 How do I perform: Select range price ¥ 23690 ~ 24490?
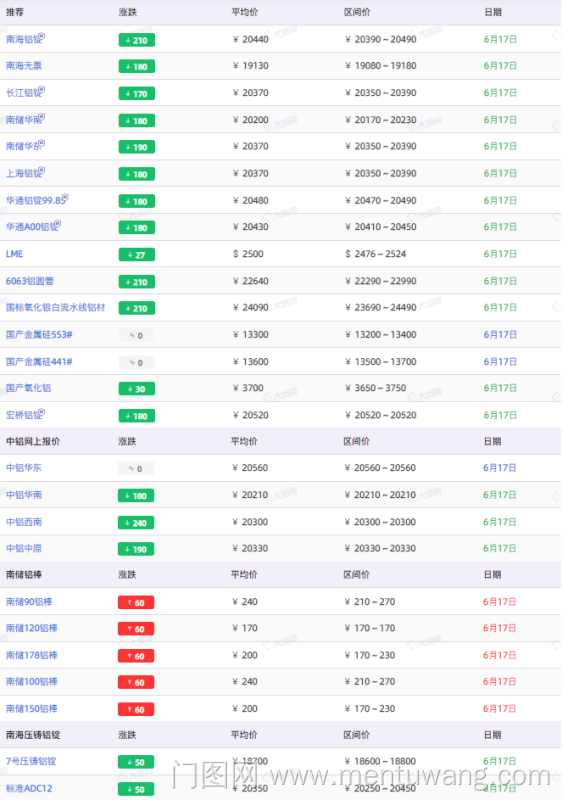pyautogui.click(x=380, y=308)
